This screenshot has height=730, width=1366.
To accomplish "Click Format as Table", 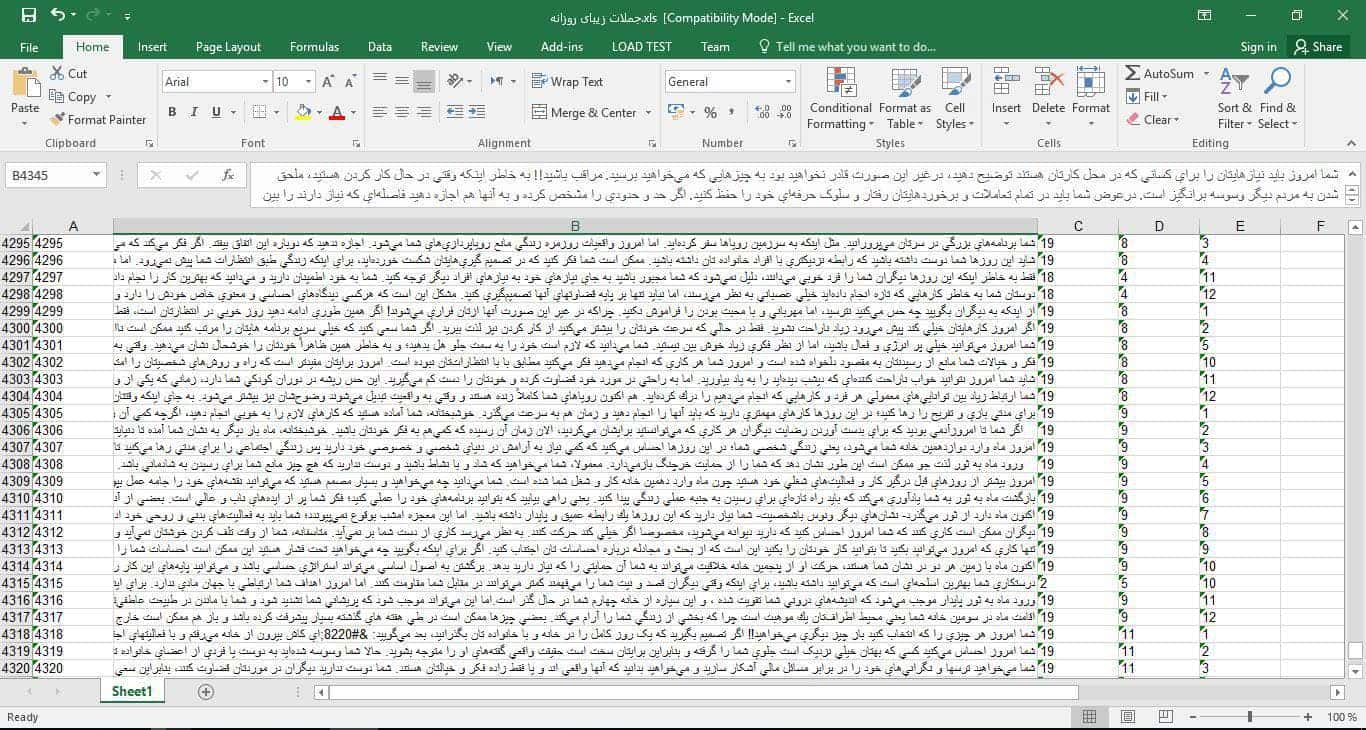I will pyautogui.click(x=904, y=98).
